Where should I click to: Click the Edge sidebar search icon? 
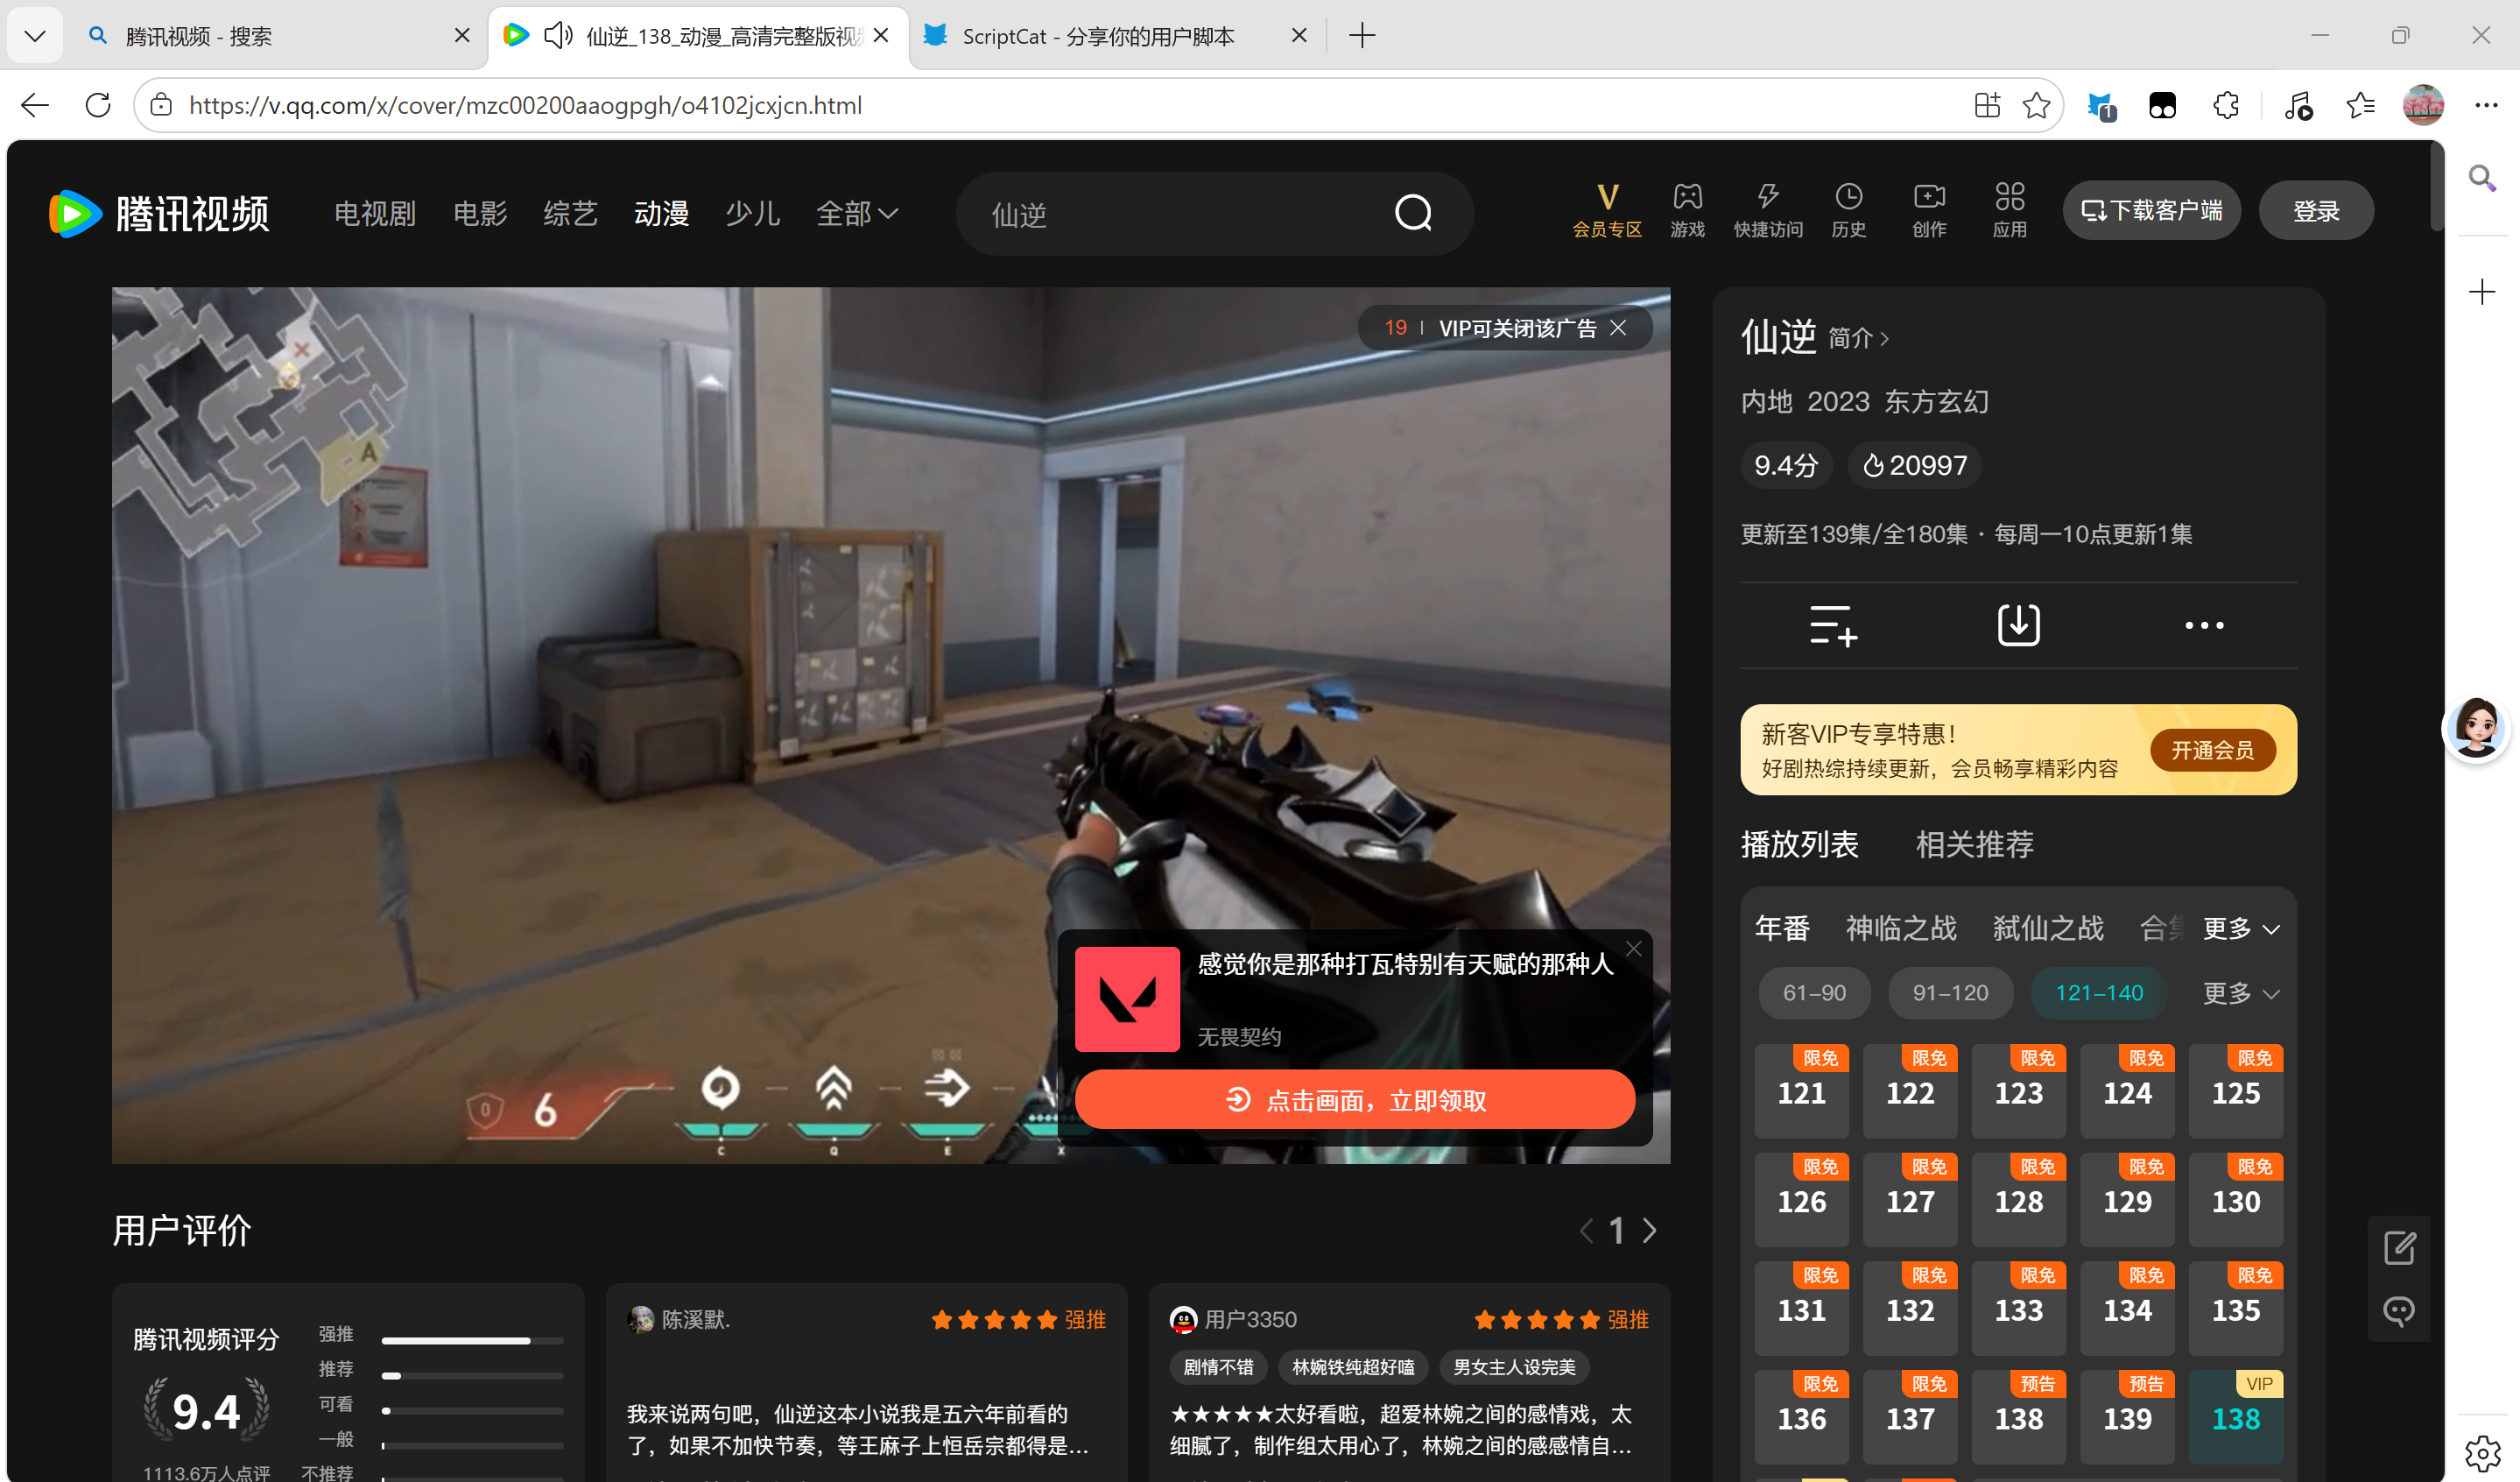[2482, 179]
